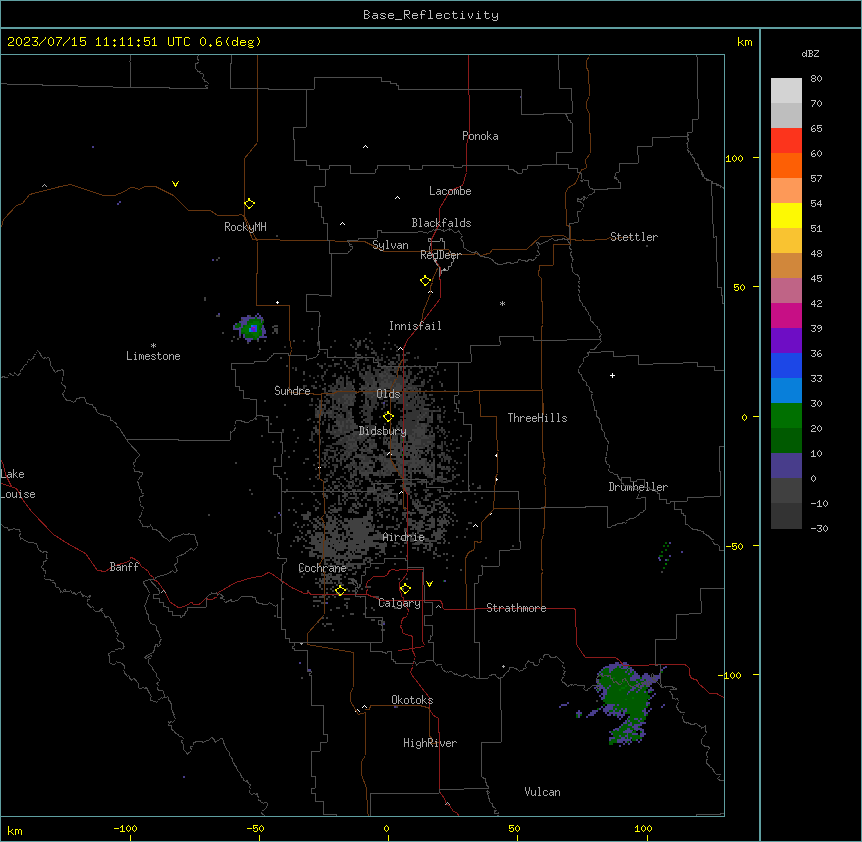Click the Lake Louise label
This screenshot has height=842, width=862.
(x=18, y=484)
